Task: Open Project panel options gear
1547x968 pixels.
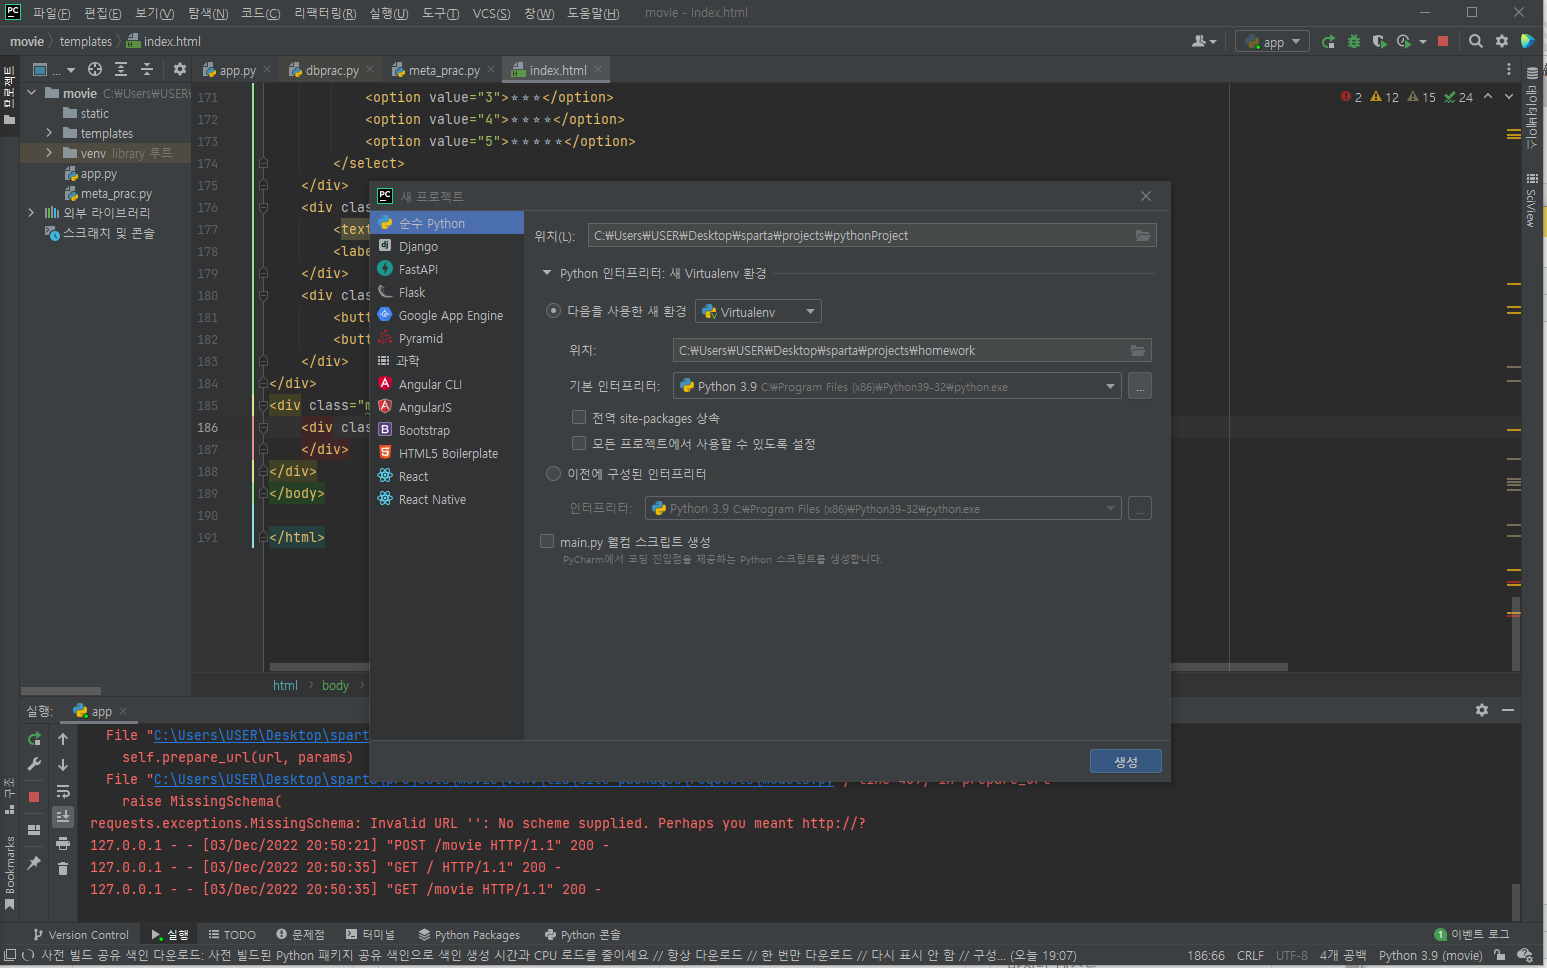Action: [x=180, y=69]
